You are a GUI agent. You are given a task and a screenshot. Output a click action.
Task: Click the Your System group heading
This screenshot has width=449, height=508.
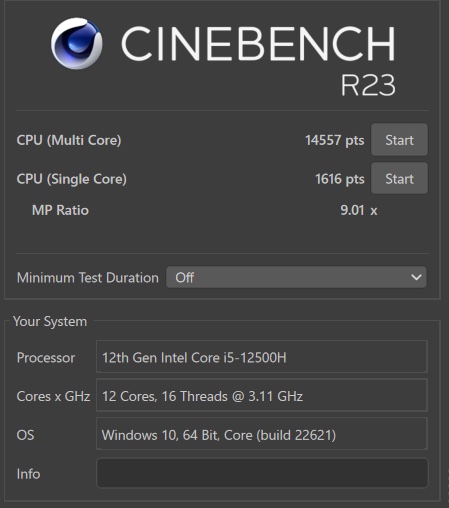(x=50, y=322)
